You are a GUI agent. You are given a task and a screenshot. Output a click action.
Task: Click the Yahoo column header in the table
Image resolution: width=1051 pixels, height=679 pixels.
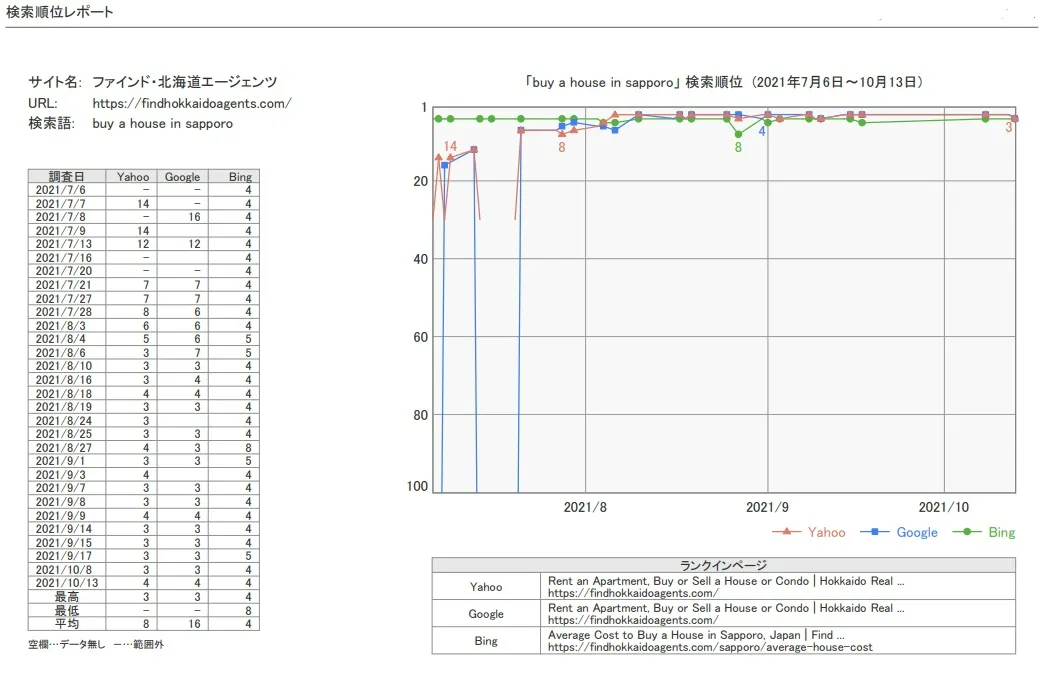click(x=133, y=176)
